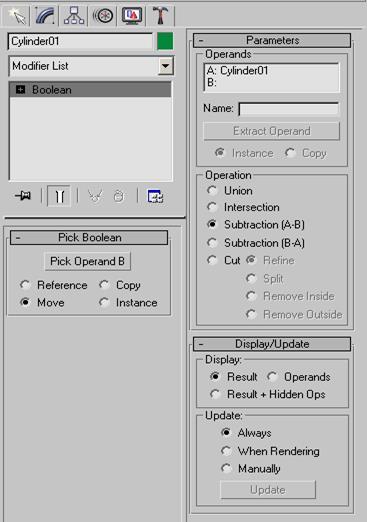This screenshot has height=522, width=367.
Task: Open the Create command panel tab
Action: tap(16, 16)
